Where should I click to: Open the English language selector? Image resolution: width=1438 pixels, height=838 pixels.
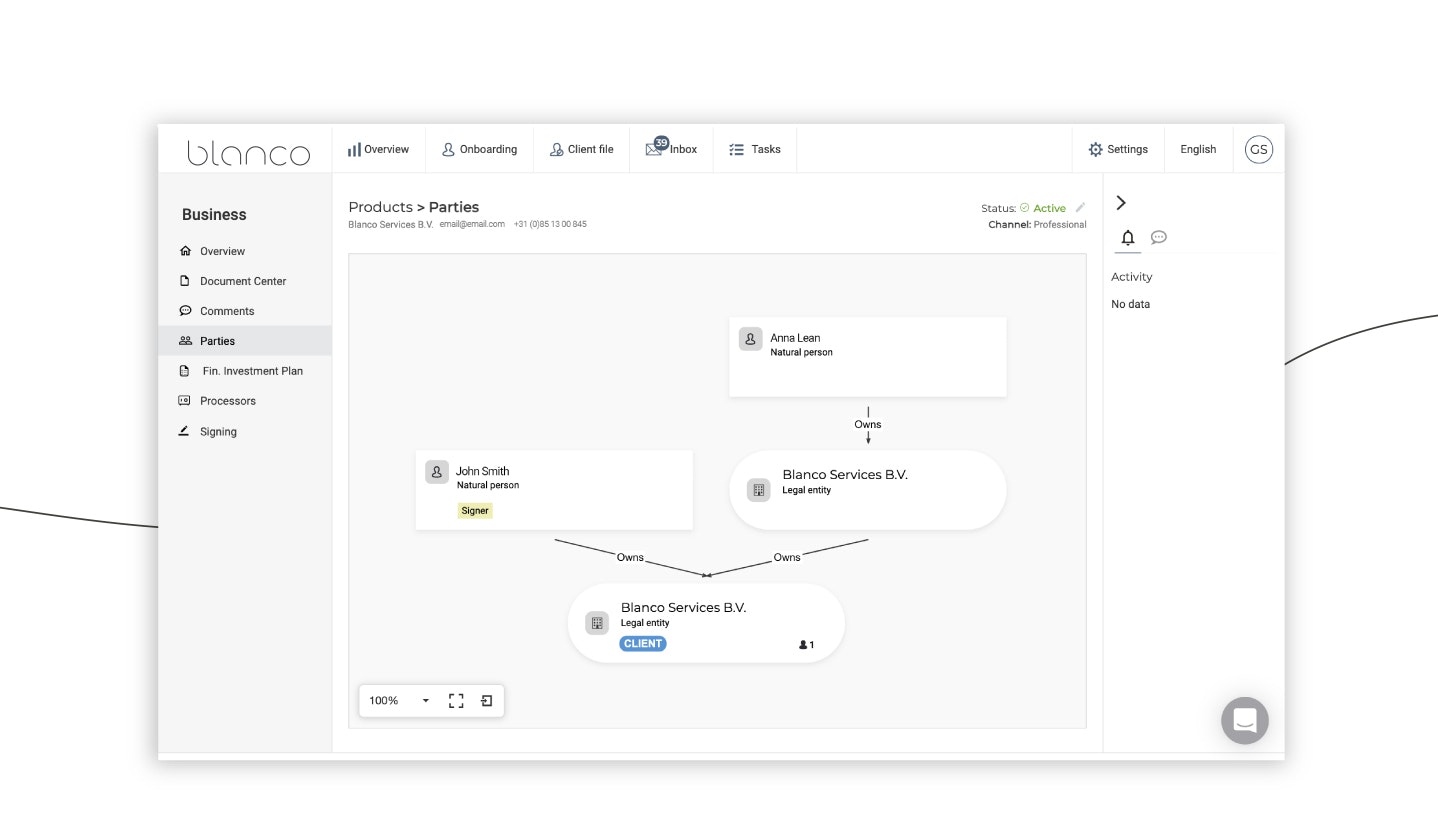[x=1197, y=149]
